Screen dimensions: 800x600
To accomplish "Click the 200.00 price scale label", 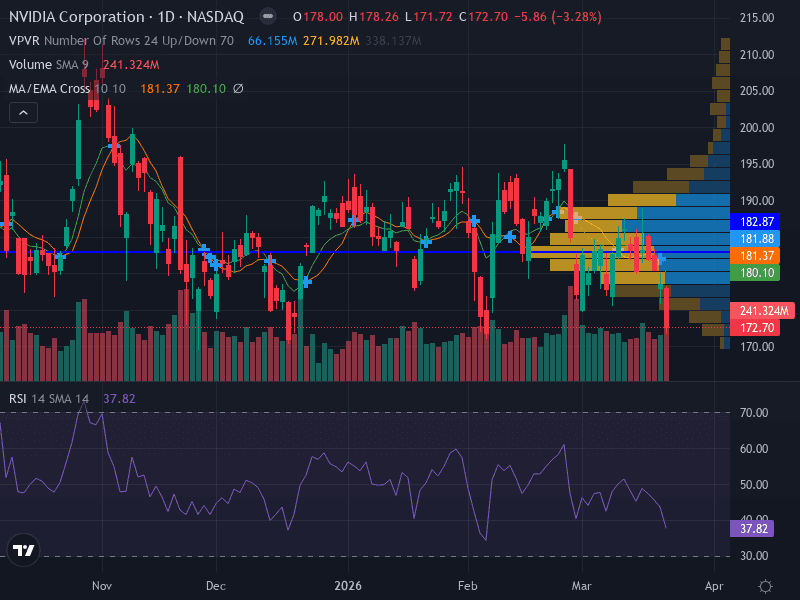I will 757,128.
